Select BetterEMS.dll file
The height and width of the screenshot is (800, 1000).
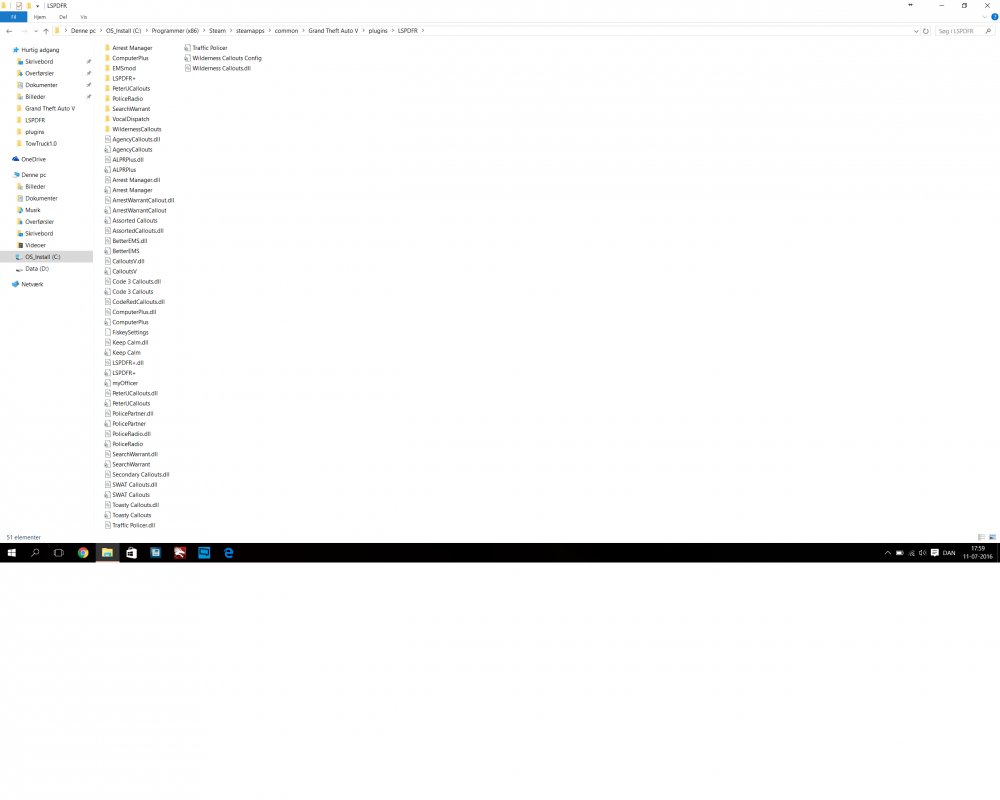(x=129, y=241)
